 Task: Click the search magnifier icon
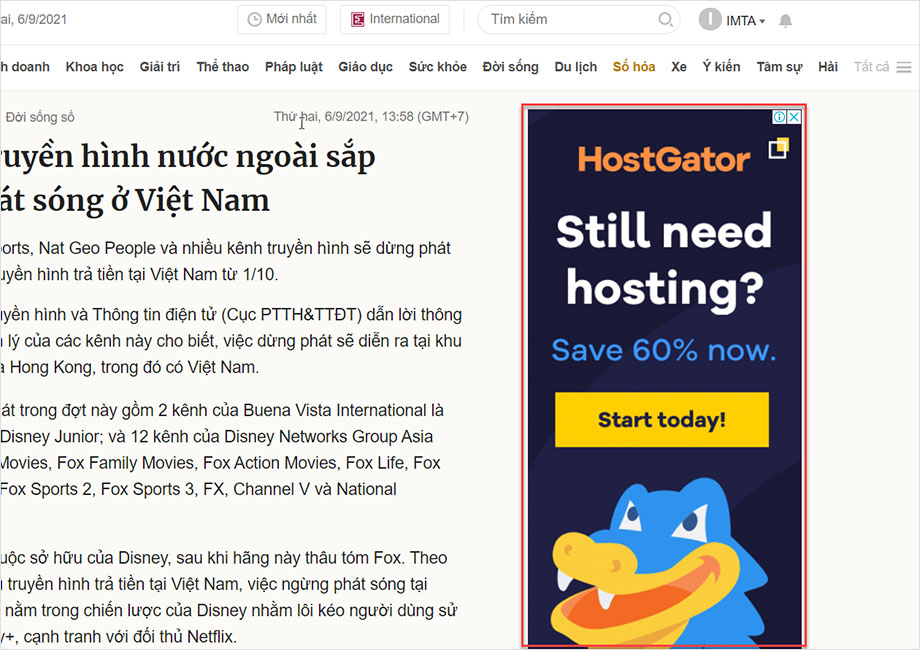(664, 19)
